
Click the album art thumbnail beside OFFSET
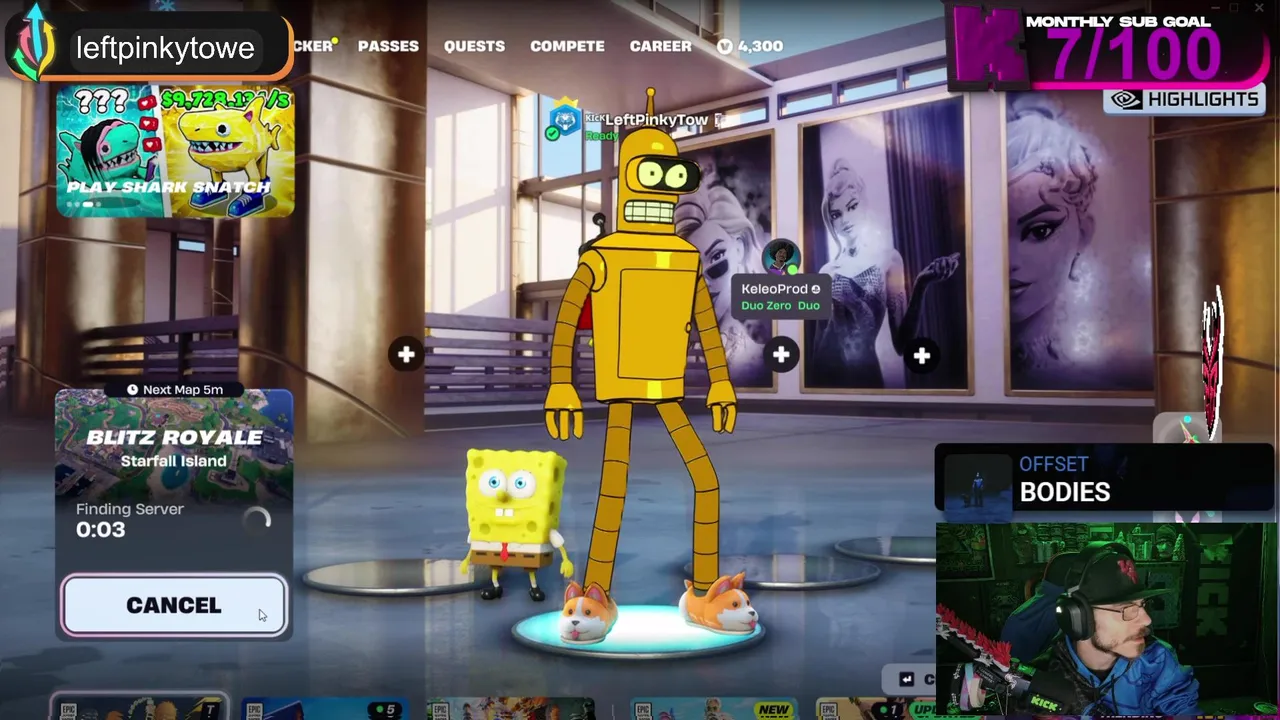click(x=978, y=481)
